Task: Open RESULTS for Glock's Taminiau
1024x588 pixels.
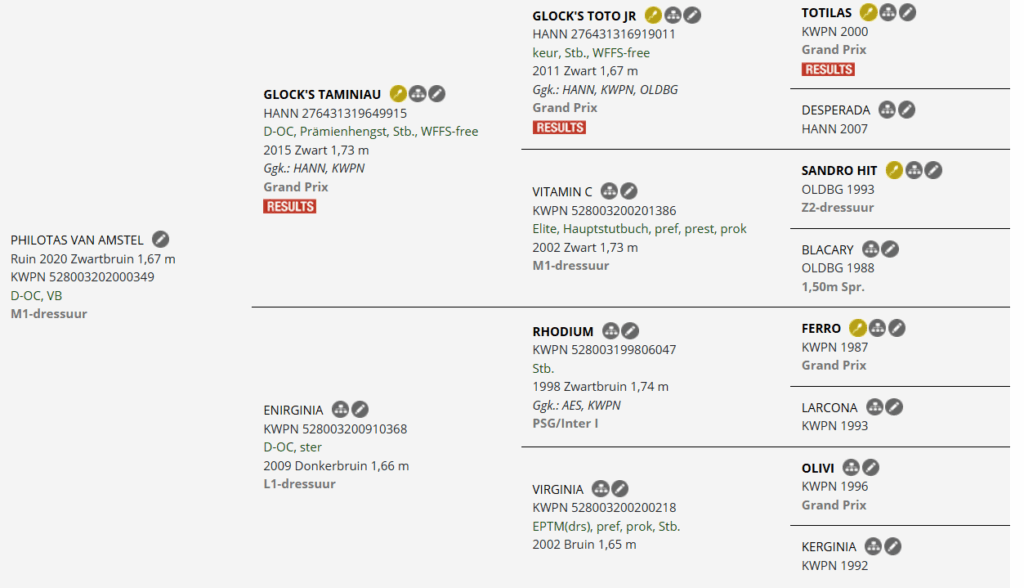Action: [x=290, y=206]
